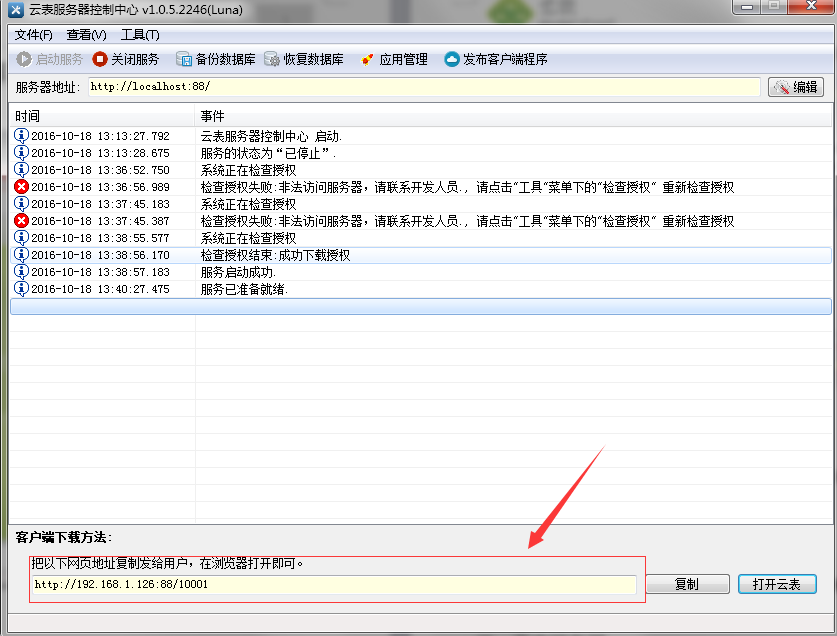Select event 系统正在检查授权 at 13:37:45.183

248,205
